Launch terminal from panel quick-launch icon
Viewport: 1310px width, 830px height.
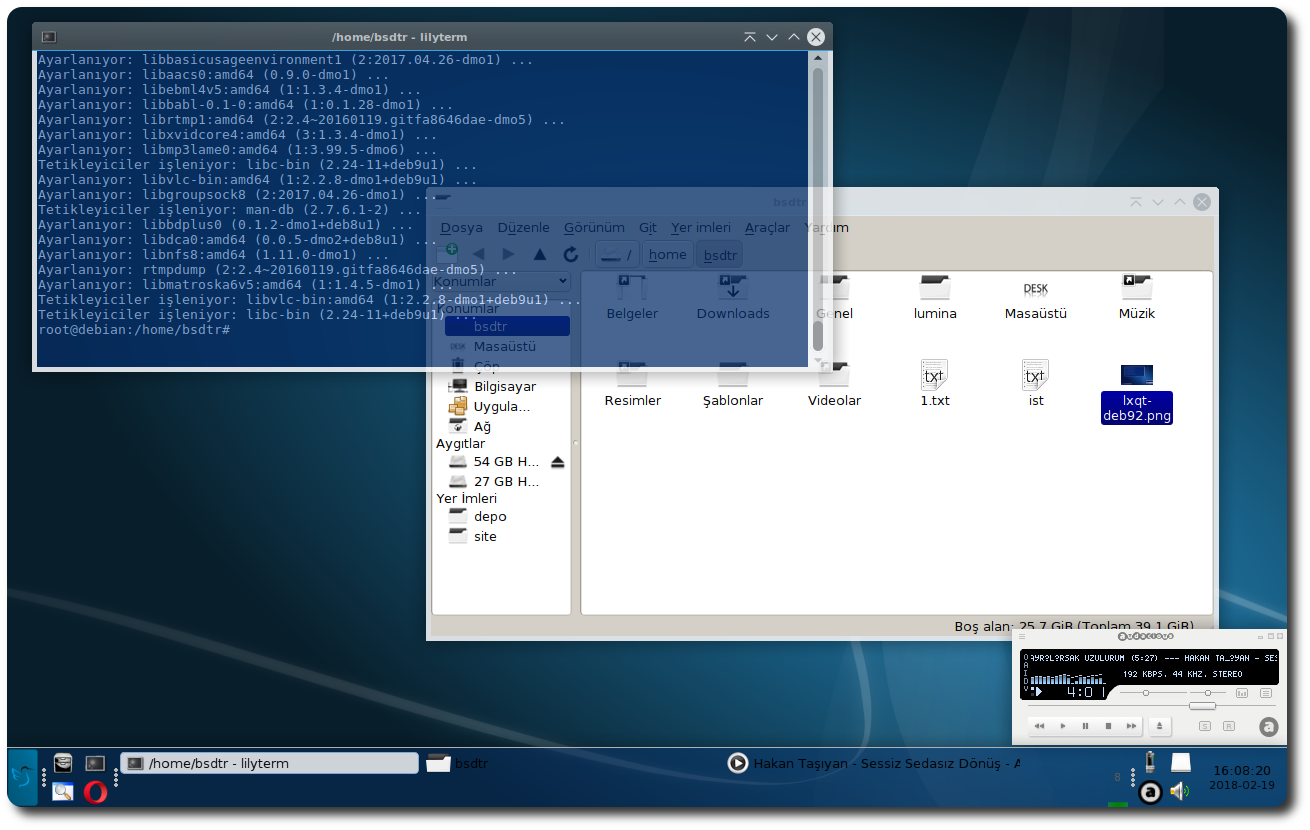(x=95, y=763)
